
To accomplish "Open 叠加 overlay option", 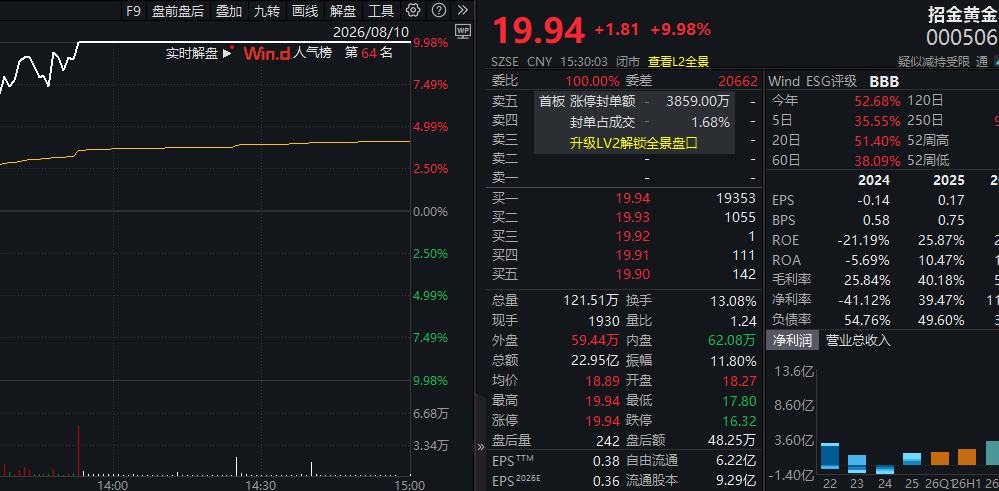I will click(x=229, y=10).
